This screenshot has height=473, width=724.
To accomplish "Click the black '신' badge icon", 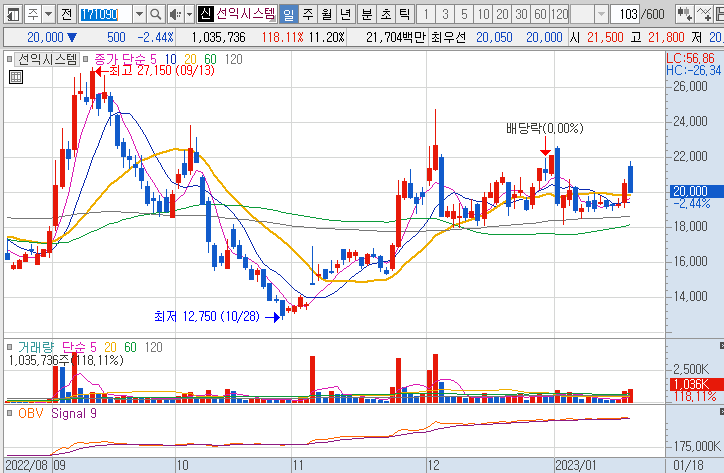I will (x=205, y=14).
